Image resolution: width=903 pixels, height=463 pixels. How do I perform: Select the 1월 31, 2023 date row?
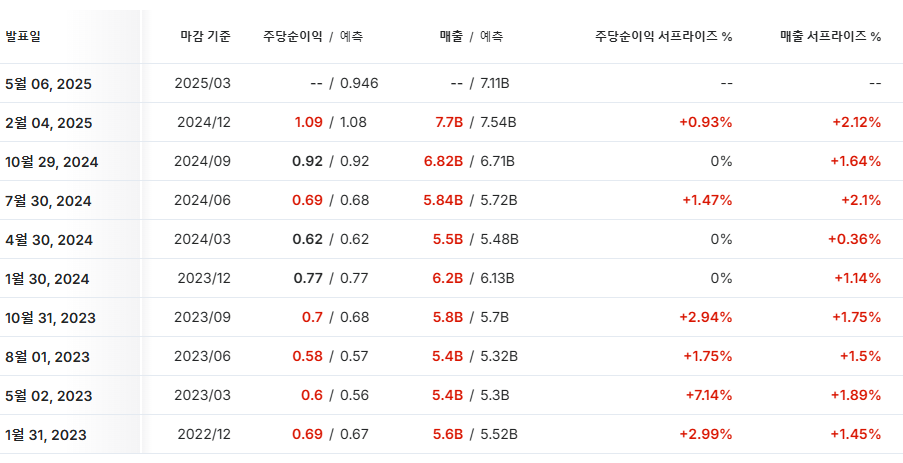point(46,435)
